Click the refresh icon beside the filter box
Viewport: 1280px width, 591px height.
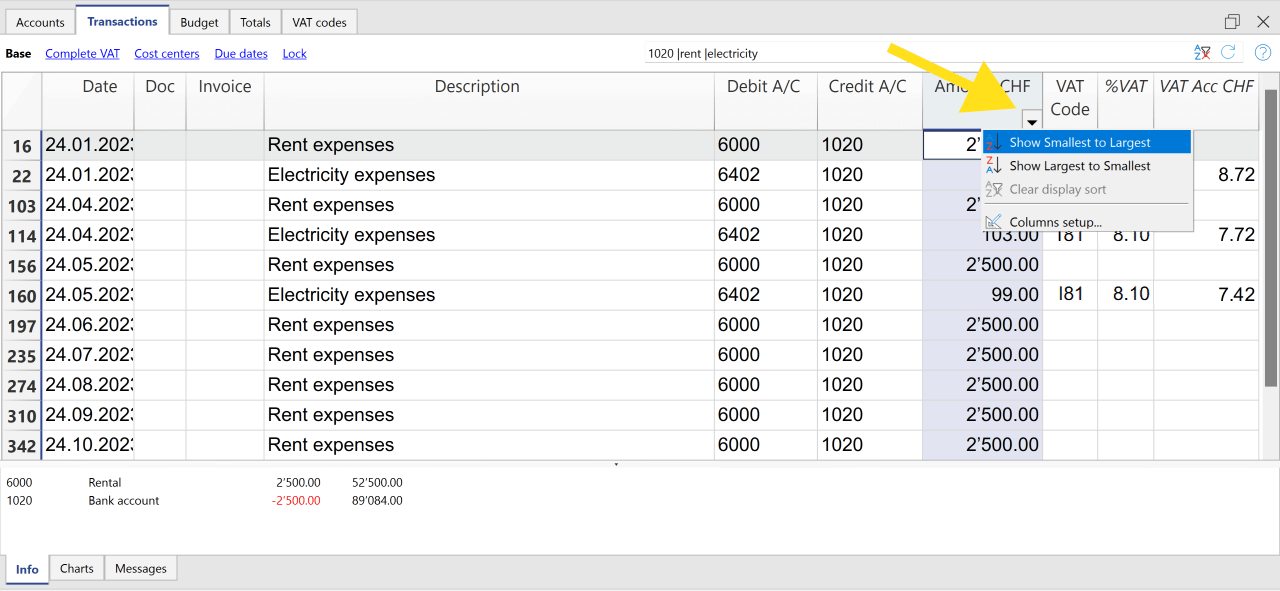[1228, 53]
